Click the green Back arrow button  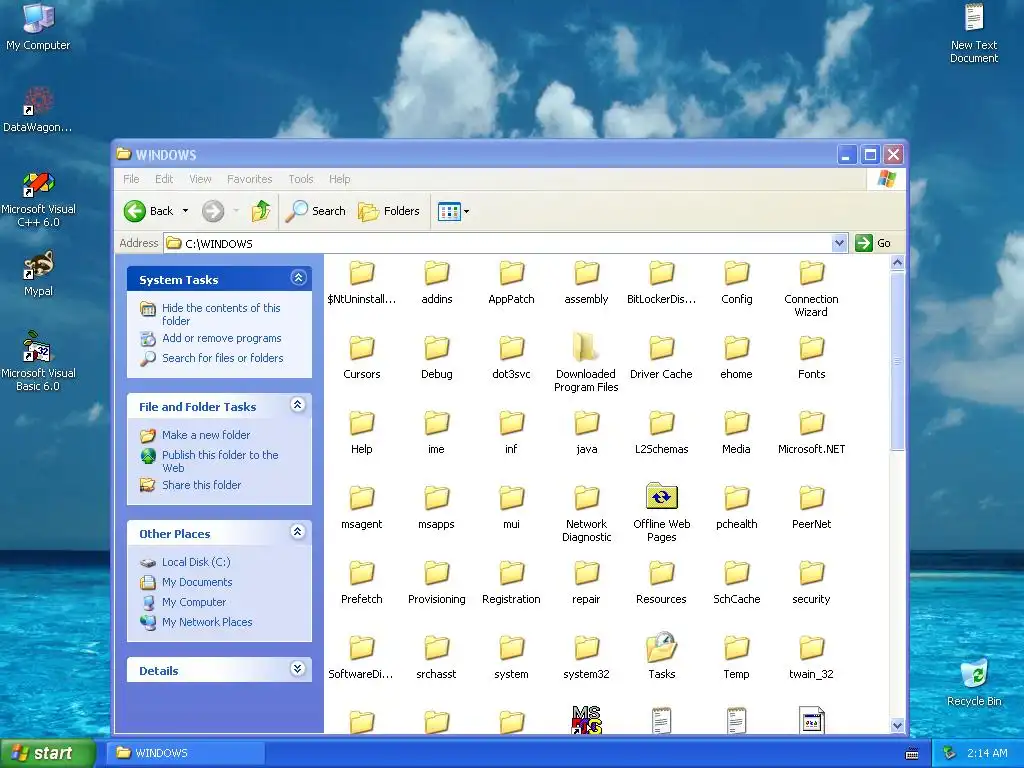[x=135, y=211]
